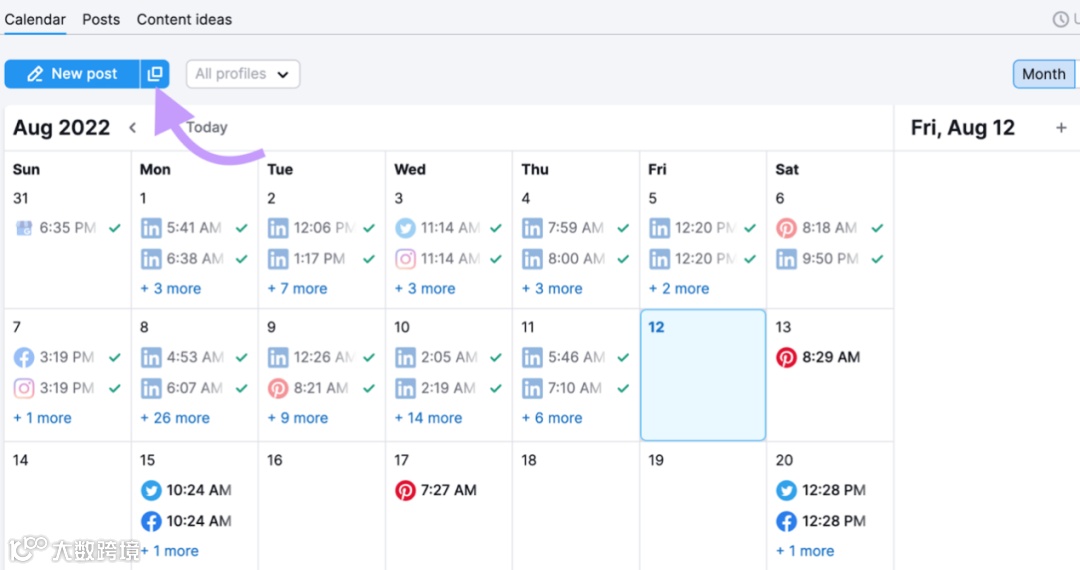The height and width of the screenshot is (570, 1080).
Task: Open Facebook 12:28 PM post on Aug 20
Action: click(x=821, y=521)
